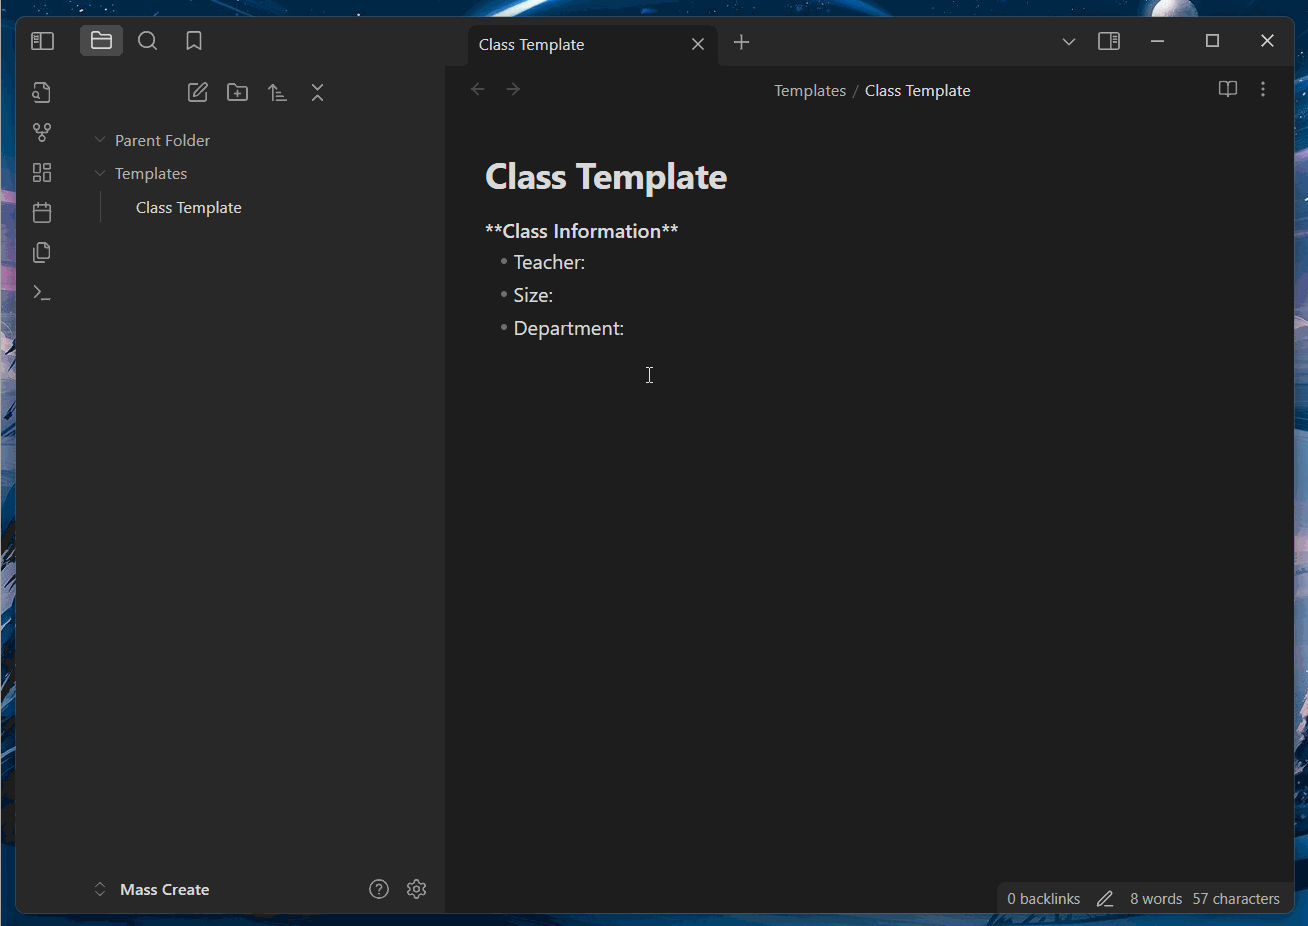Toggle the left sidebar icon
The height and width of the screenshot is (926, 1308).
click(x=42, y=41)
